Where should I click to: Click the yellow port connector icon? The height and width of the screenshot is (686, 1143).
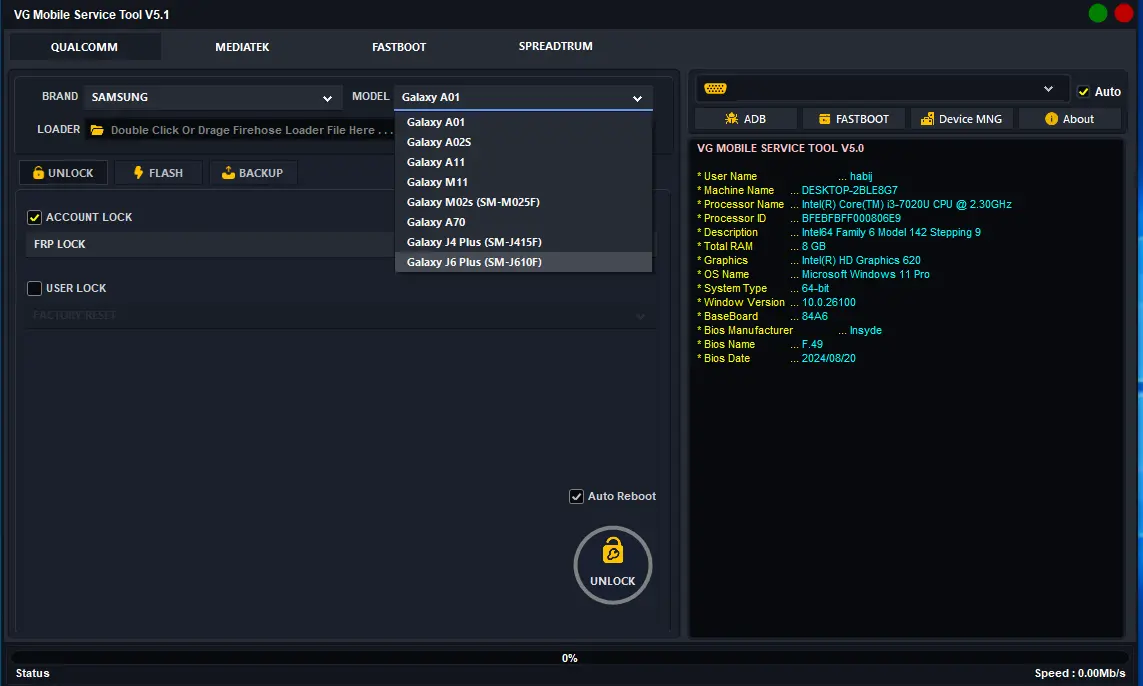coord(715,89)
